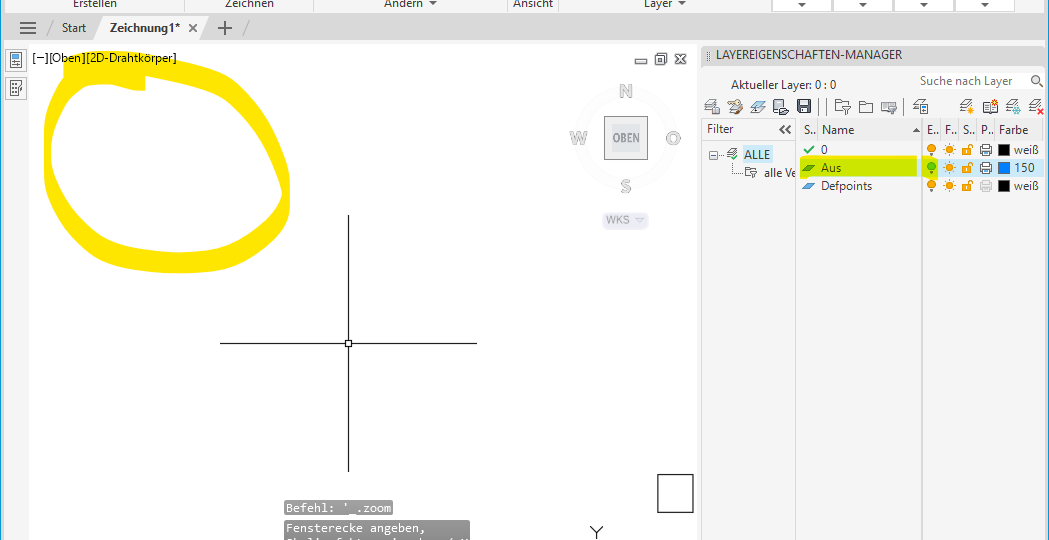
Task: Click the gray layer stack with funnel icon
Action: click(x=888, y=106)
